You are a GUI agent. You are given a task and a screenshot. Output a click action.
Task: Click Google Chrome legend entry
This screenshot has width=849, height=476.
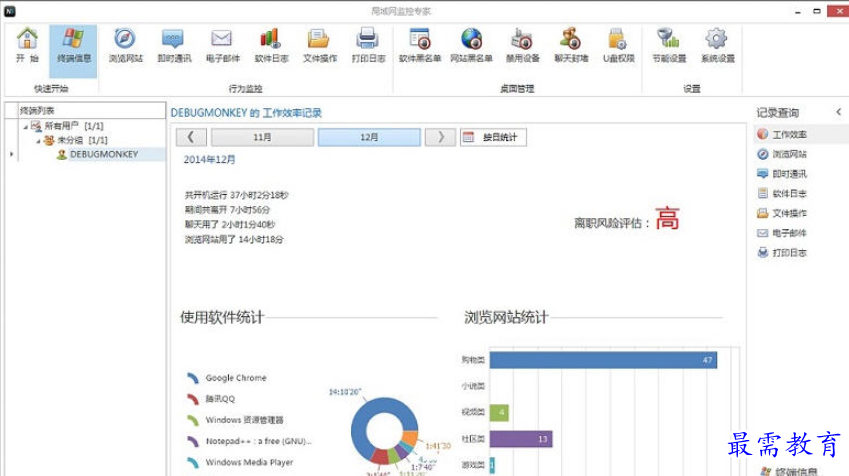(x=227, y=378)
